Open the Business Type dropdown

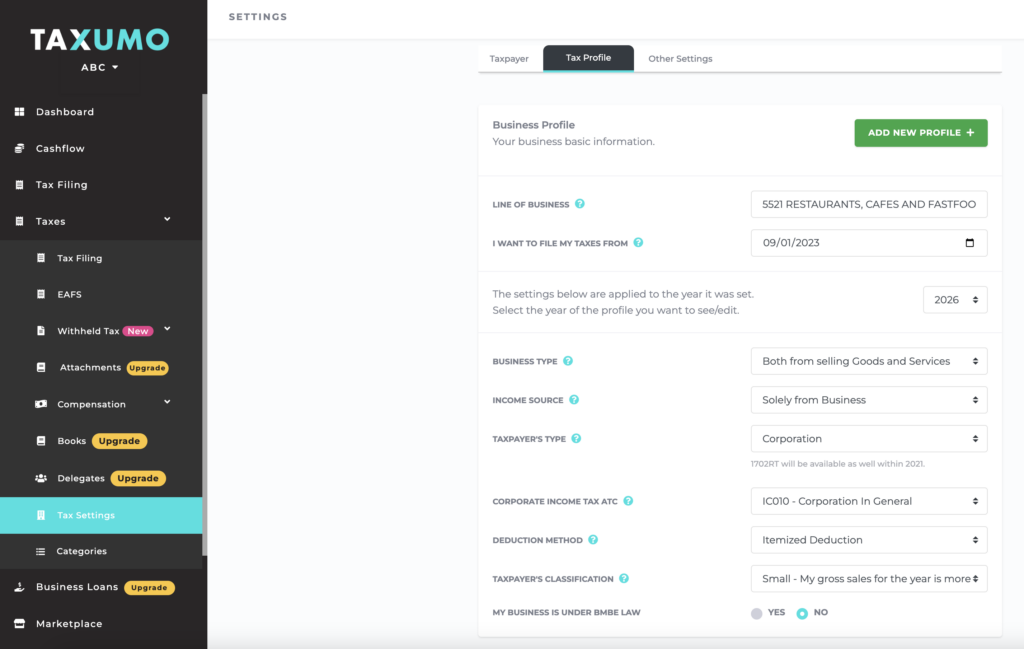coord(868,361)
